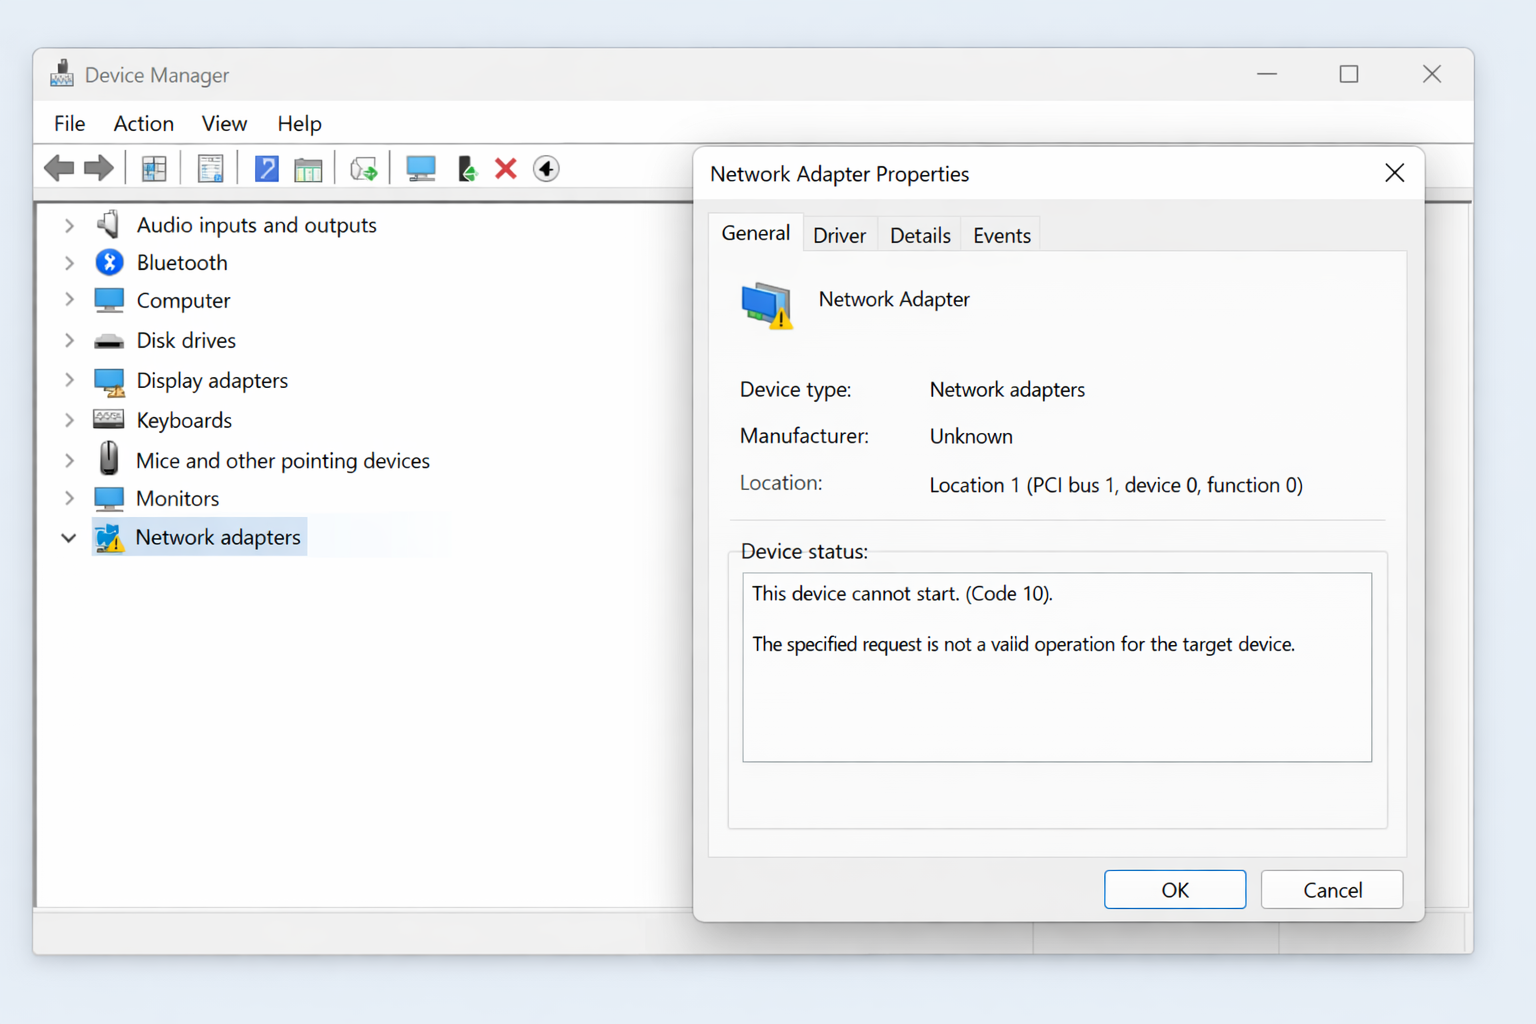
Task: Click the Help question mark toolbar icon
Action: click(266, 168)
